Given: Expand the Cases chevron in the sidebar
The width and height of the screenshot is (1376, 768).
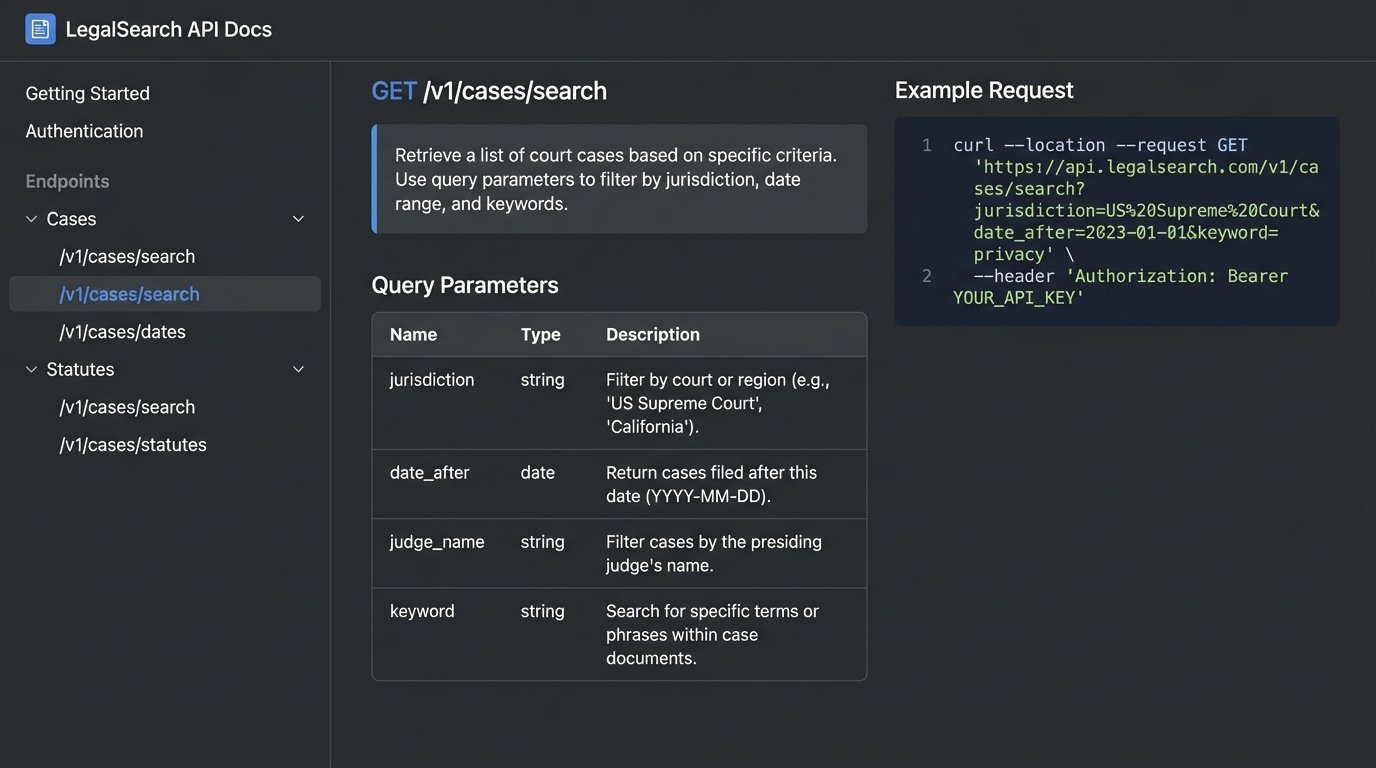Looking at the screenshot, I should [30, 217].
